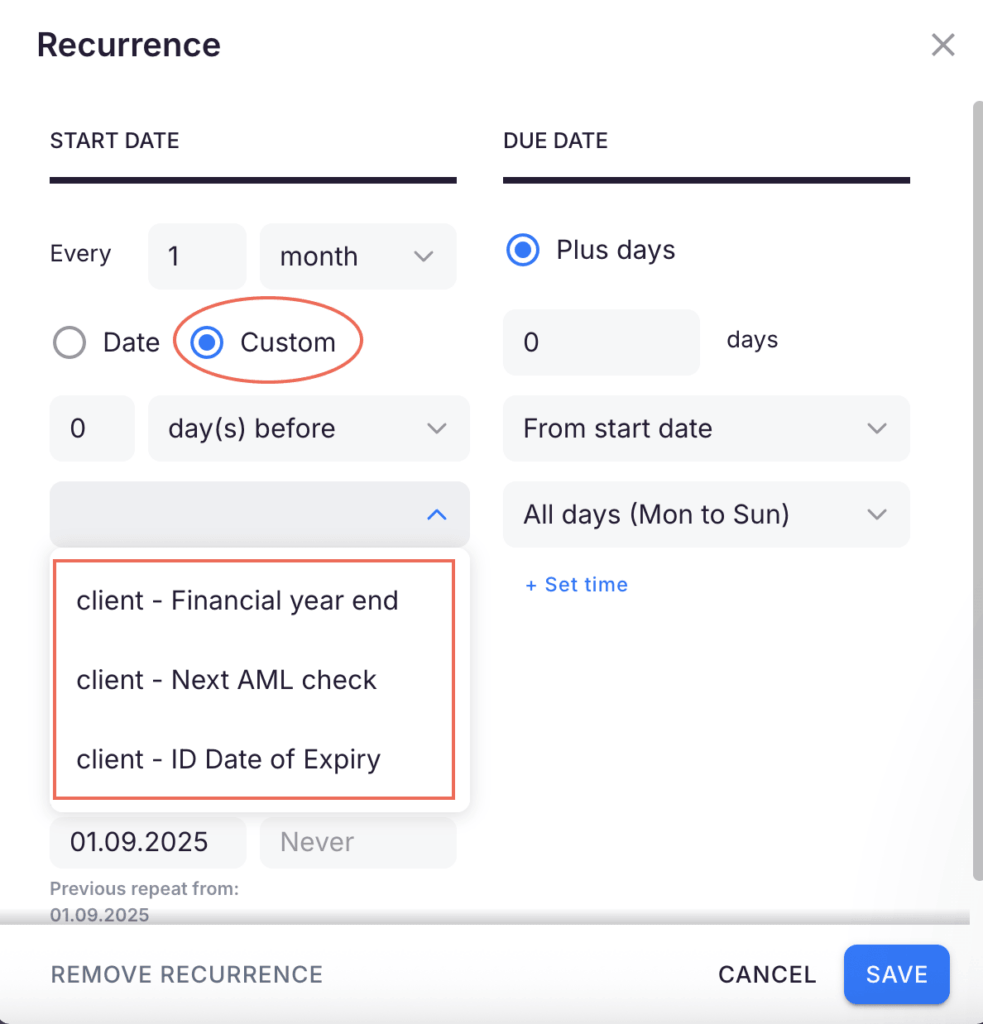Select client - Next AML check option
Image resolution: width=983 pixels, height=1024 pixels.
(226, 680)
